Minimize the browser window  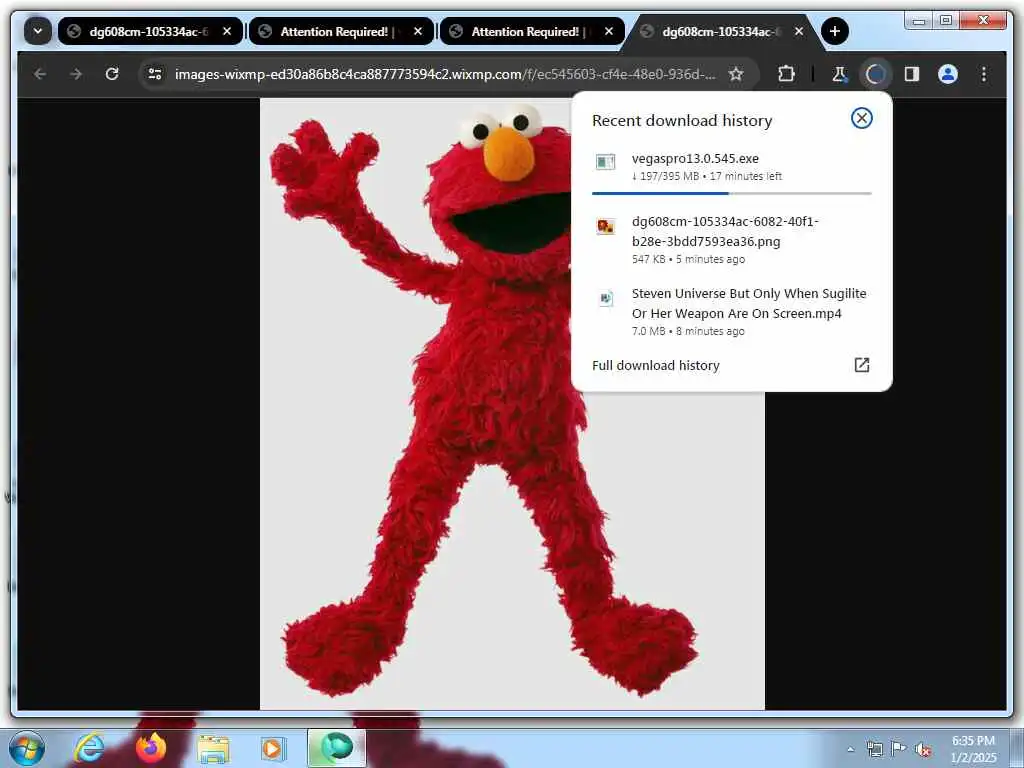[x=919, y=21]
